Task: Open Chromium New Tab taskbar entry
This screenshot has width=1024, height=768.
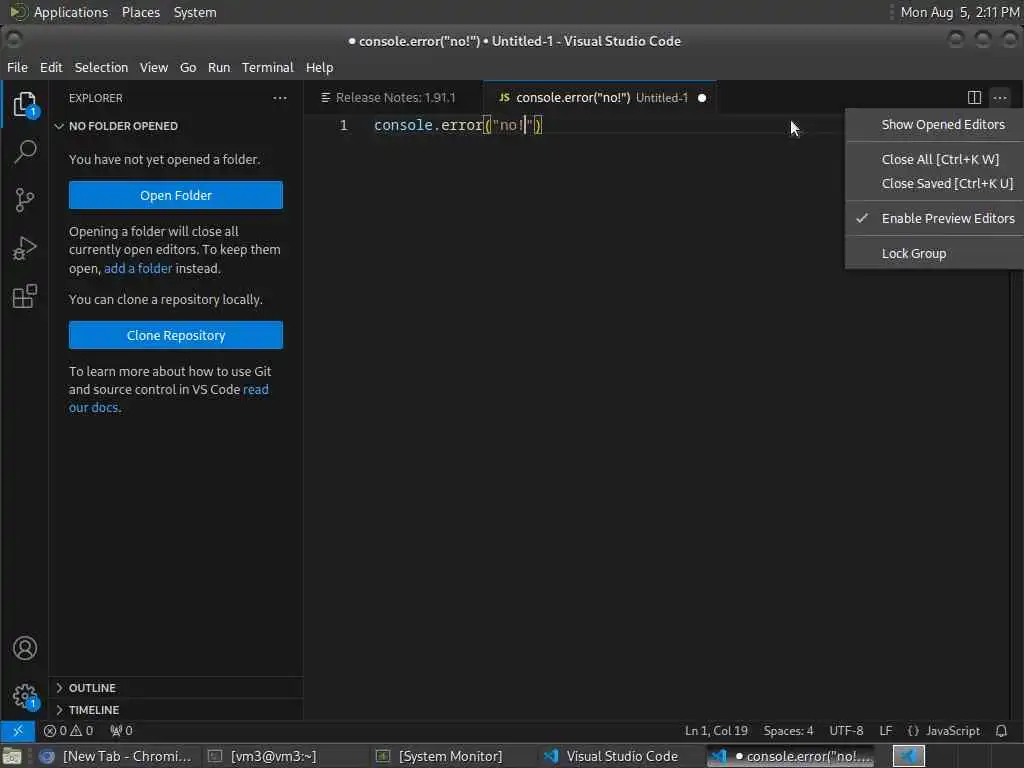Action: [x=116, y=756]
